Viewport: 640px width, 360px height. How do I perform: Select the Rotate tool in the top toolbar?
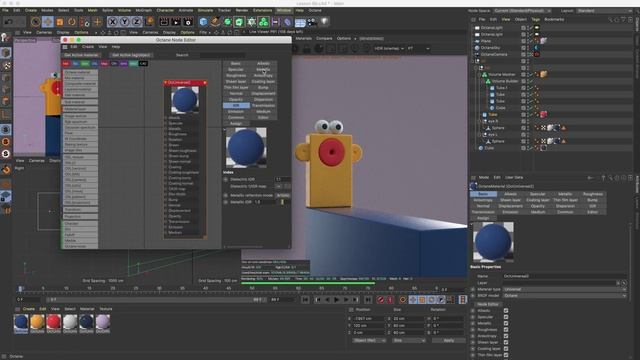[71, 22]
